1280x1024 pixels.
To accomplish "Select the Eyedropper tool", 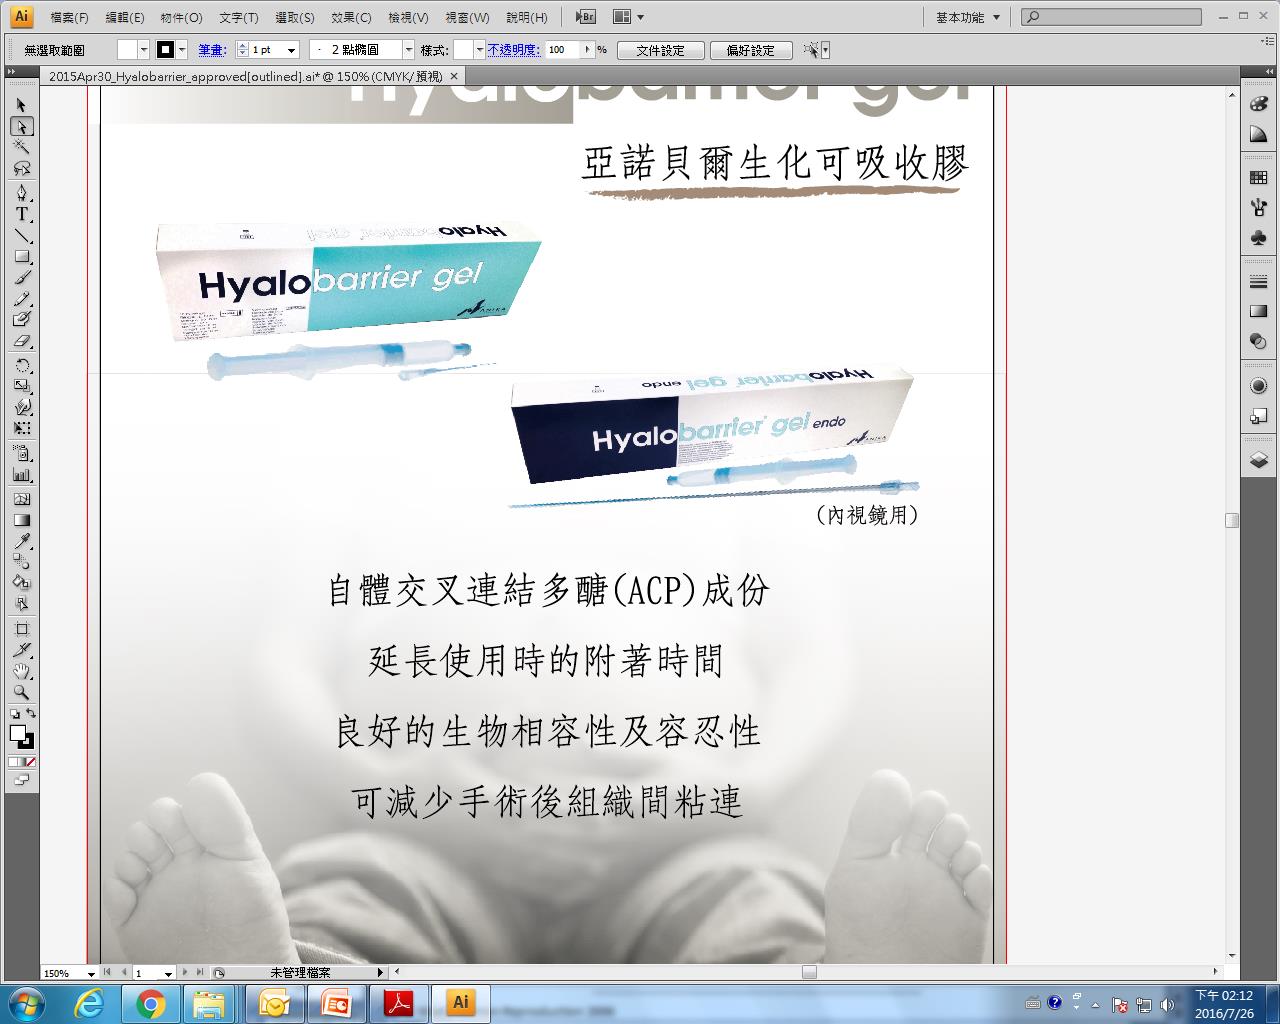I will (x=21, y=541).
